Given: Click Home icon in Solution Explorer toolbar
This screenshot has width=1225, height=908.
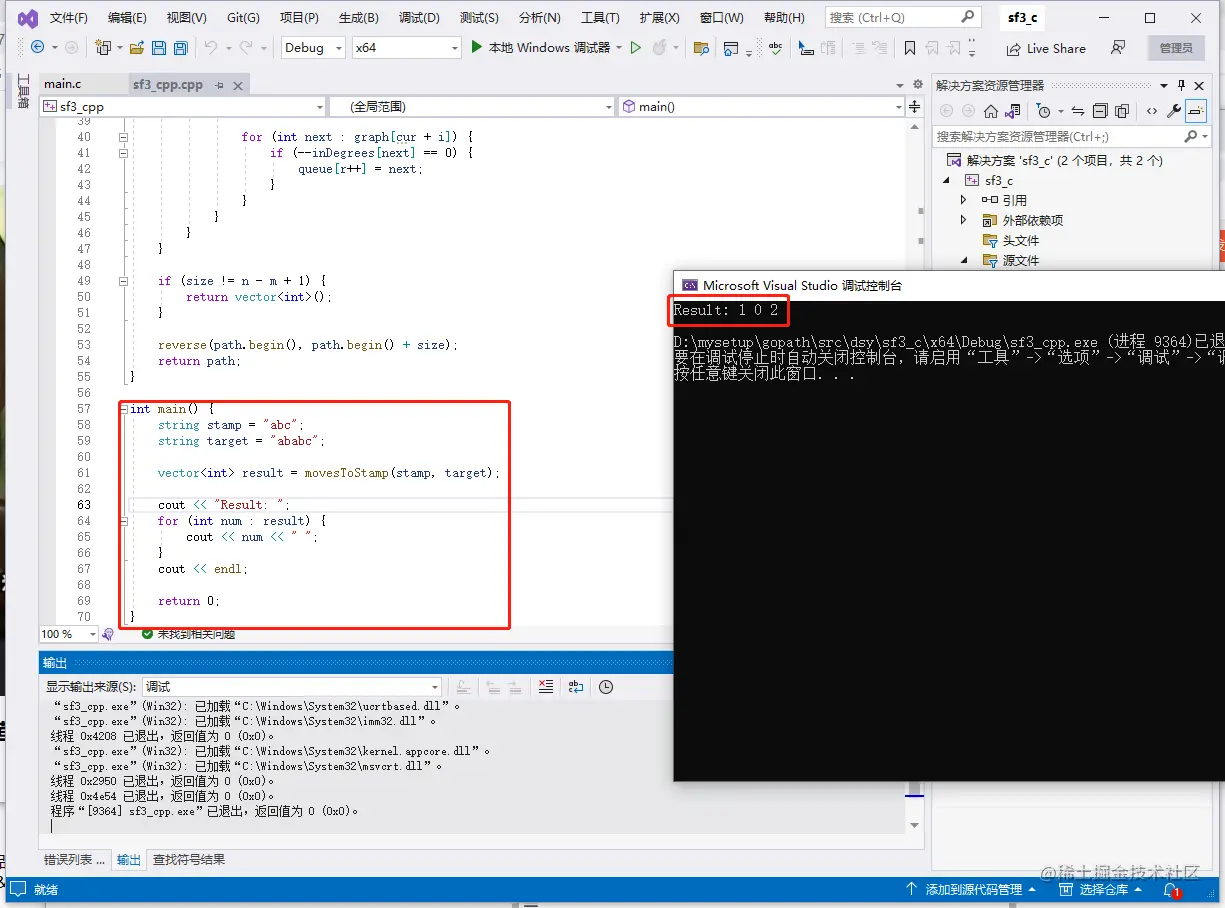Looking at the screenshot, I should pos(990,111).
